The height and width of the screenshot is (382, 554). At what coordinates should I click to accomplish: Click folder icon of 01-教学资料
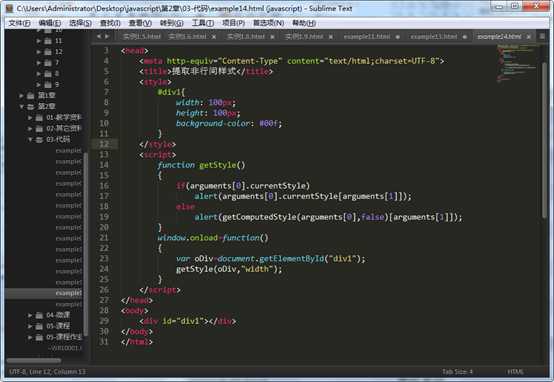[39, 118]
